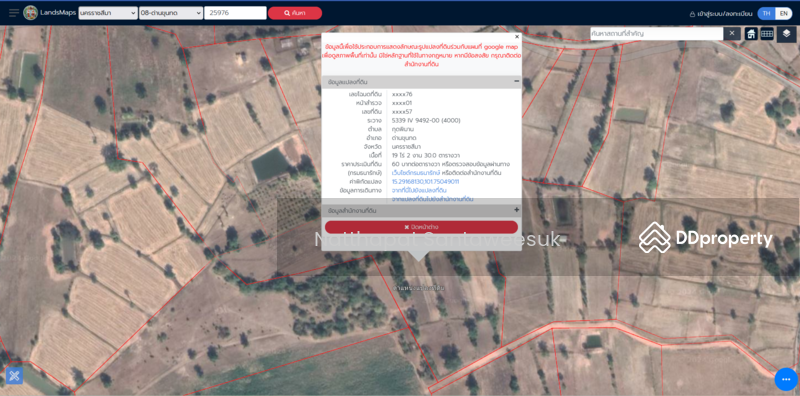Open the parcel coordinates link
800x396 pixels.
click(425, 181)
